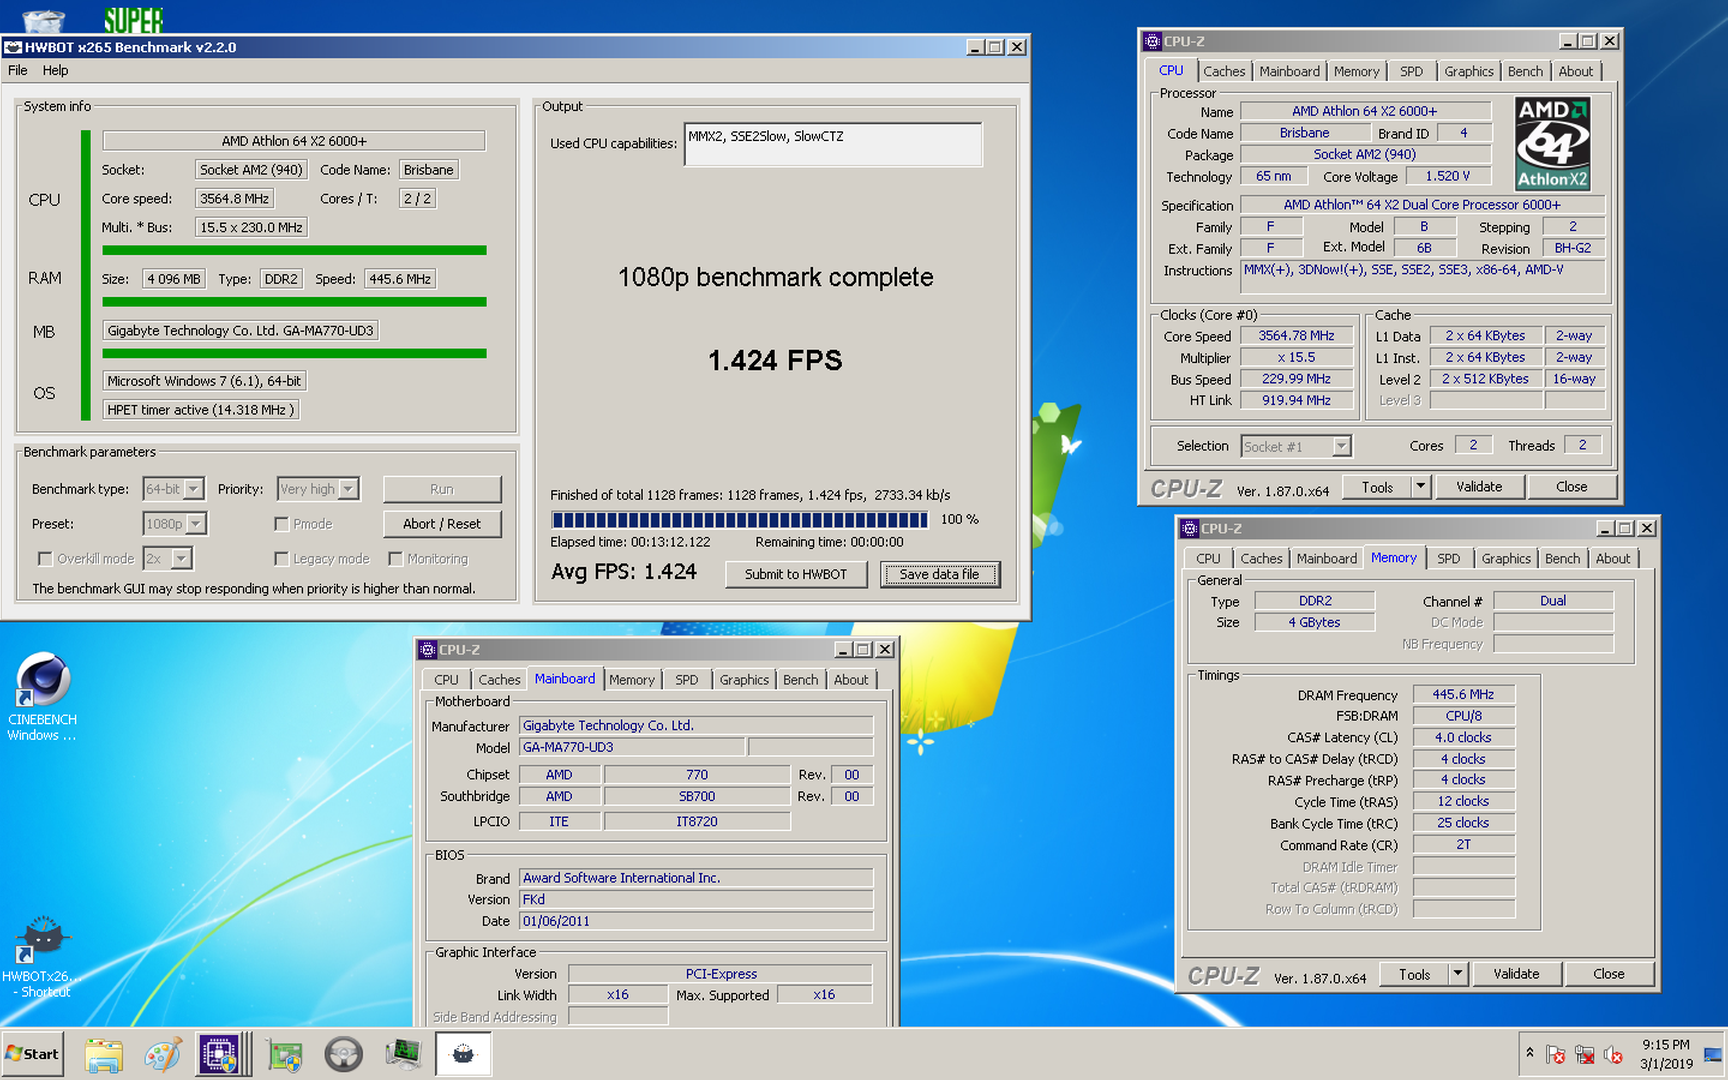The image size is (1728, 1080).
Task: Click the AMD Athlon 64 X2 6000+ name field in HWBOT
Action: [294, 141]
